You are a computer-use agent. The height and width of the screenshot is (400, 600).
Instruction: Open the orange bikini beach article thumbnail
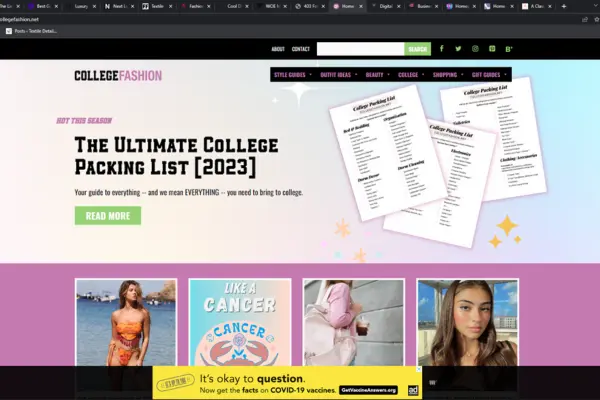coord(126,322)
